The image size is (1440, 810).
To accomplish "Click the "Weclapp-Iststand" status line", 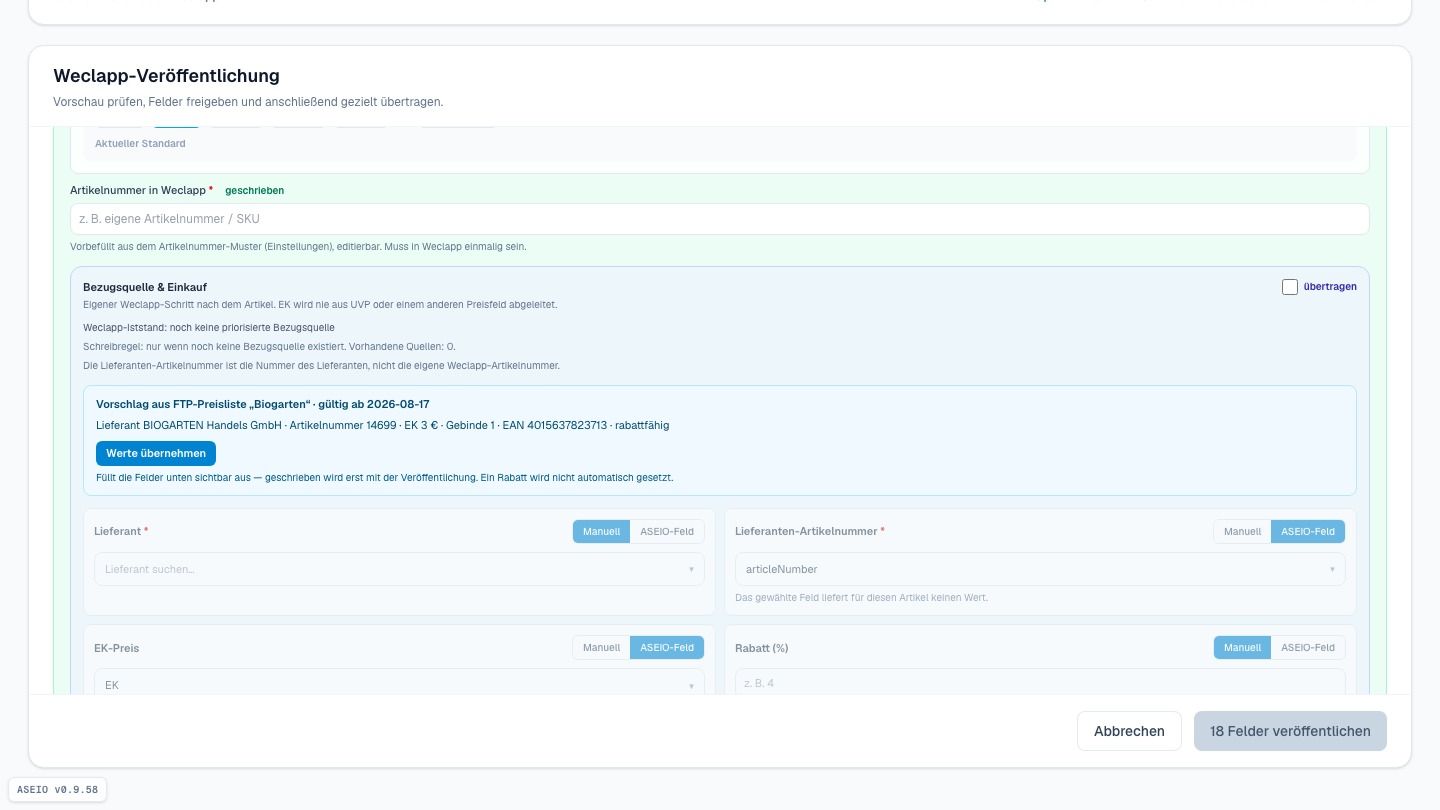I will coord(209,328).
